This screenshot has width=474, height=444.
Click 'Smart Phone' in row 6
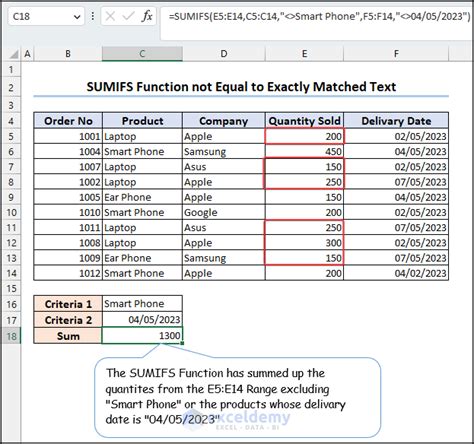(142, 152)
